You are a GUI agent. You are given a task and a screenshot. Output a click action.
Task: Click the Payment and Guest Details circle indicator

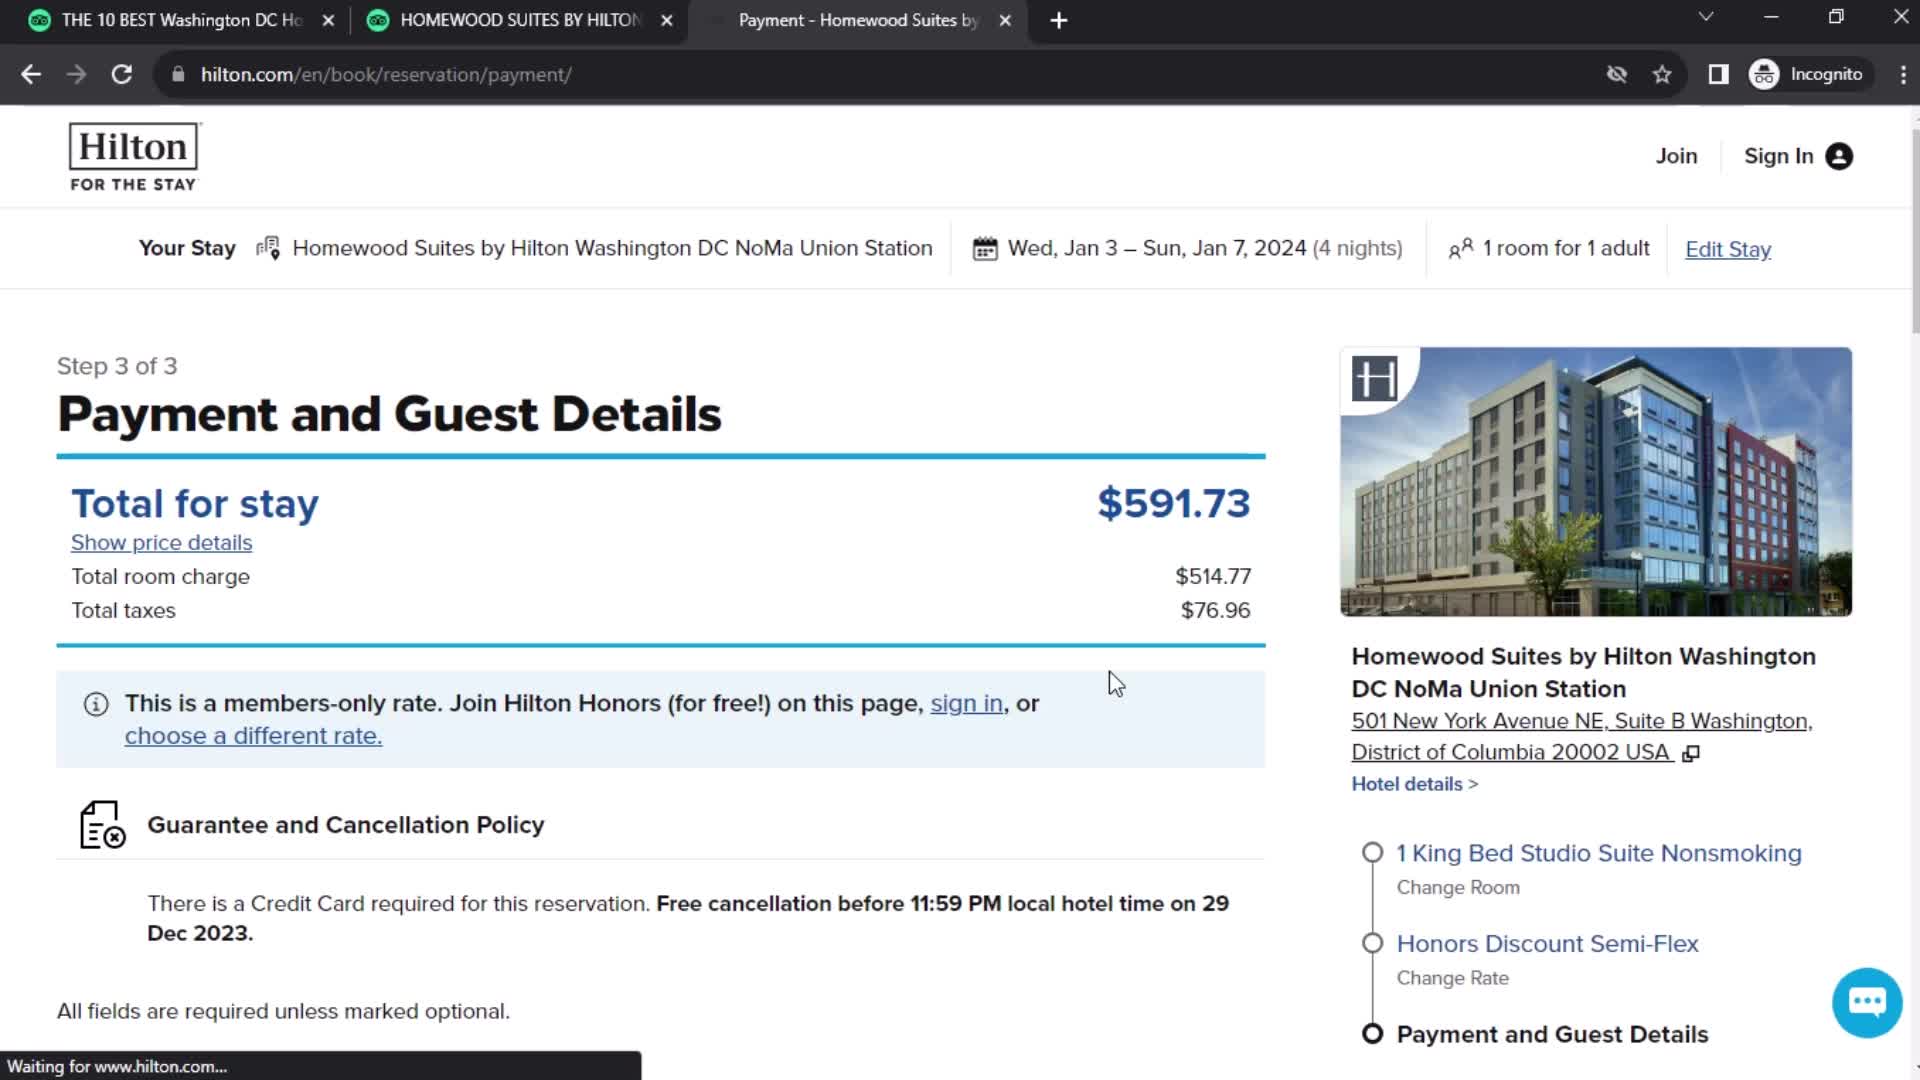[1373, 1034]
